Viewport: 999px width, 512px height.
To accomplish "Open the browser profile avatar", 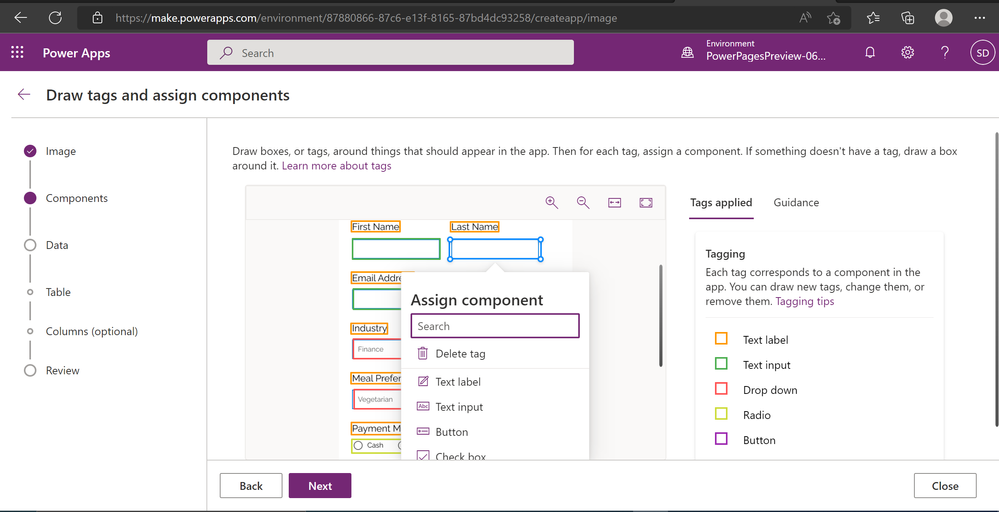I will 944,18.
